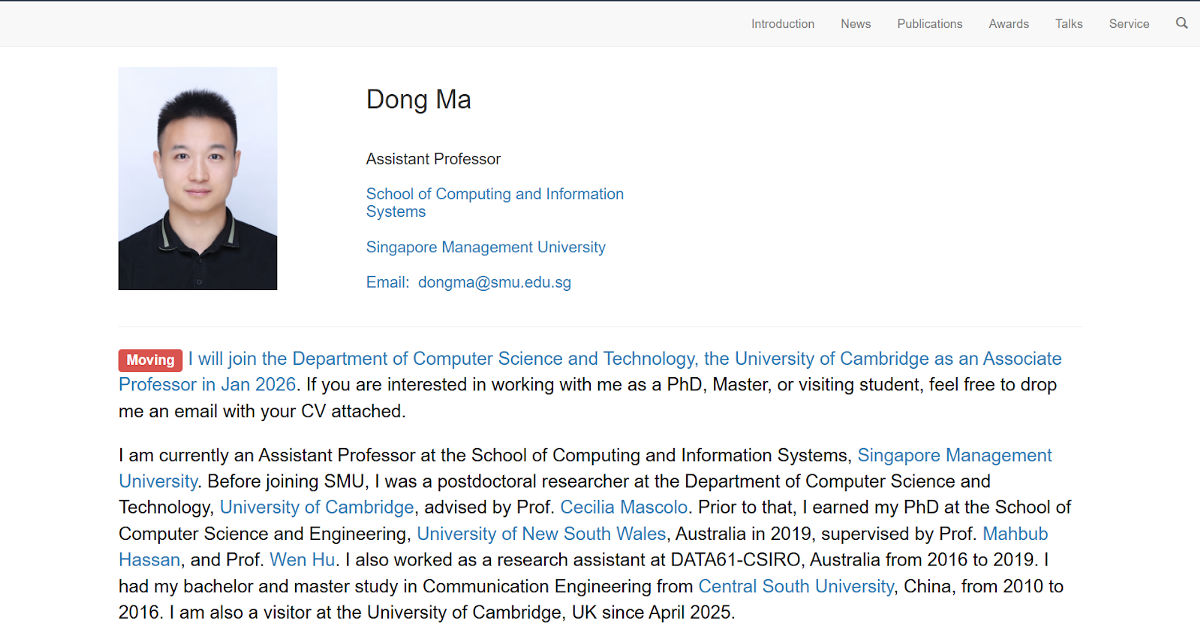The image size is (1200, 630).
Task: Click the Assistant Professor title text
Action: click(433, 159)
